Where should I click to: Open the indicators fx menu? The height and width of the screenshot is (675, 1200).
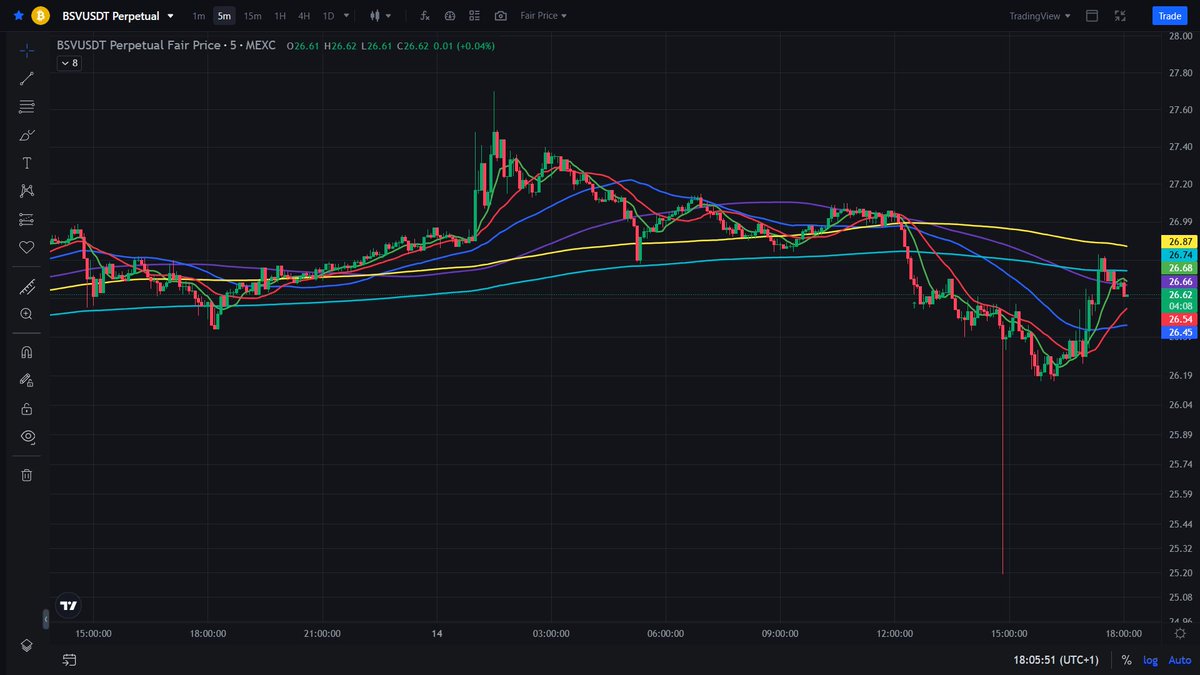[425, 16]
